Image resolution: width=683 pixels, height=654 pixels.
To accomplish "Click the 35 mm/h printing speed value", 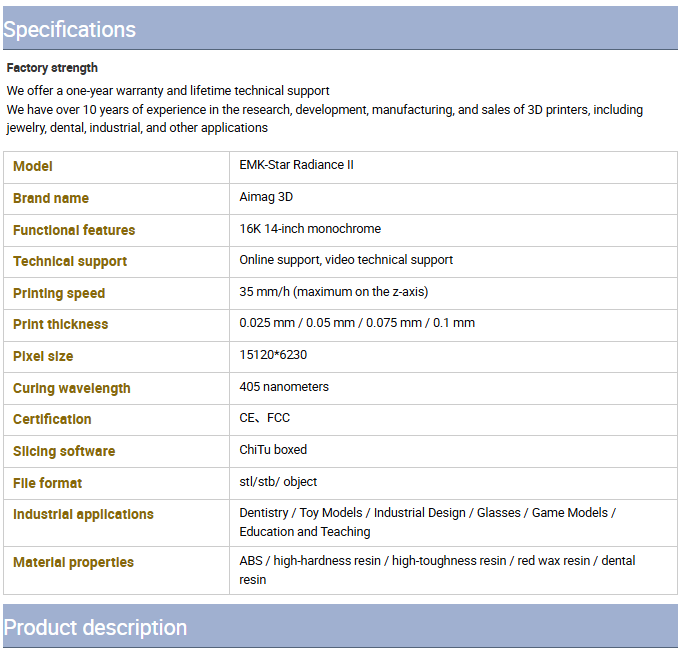I will pyautogui.click(x=334, y=291).
